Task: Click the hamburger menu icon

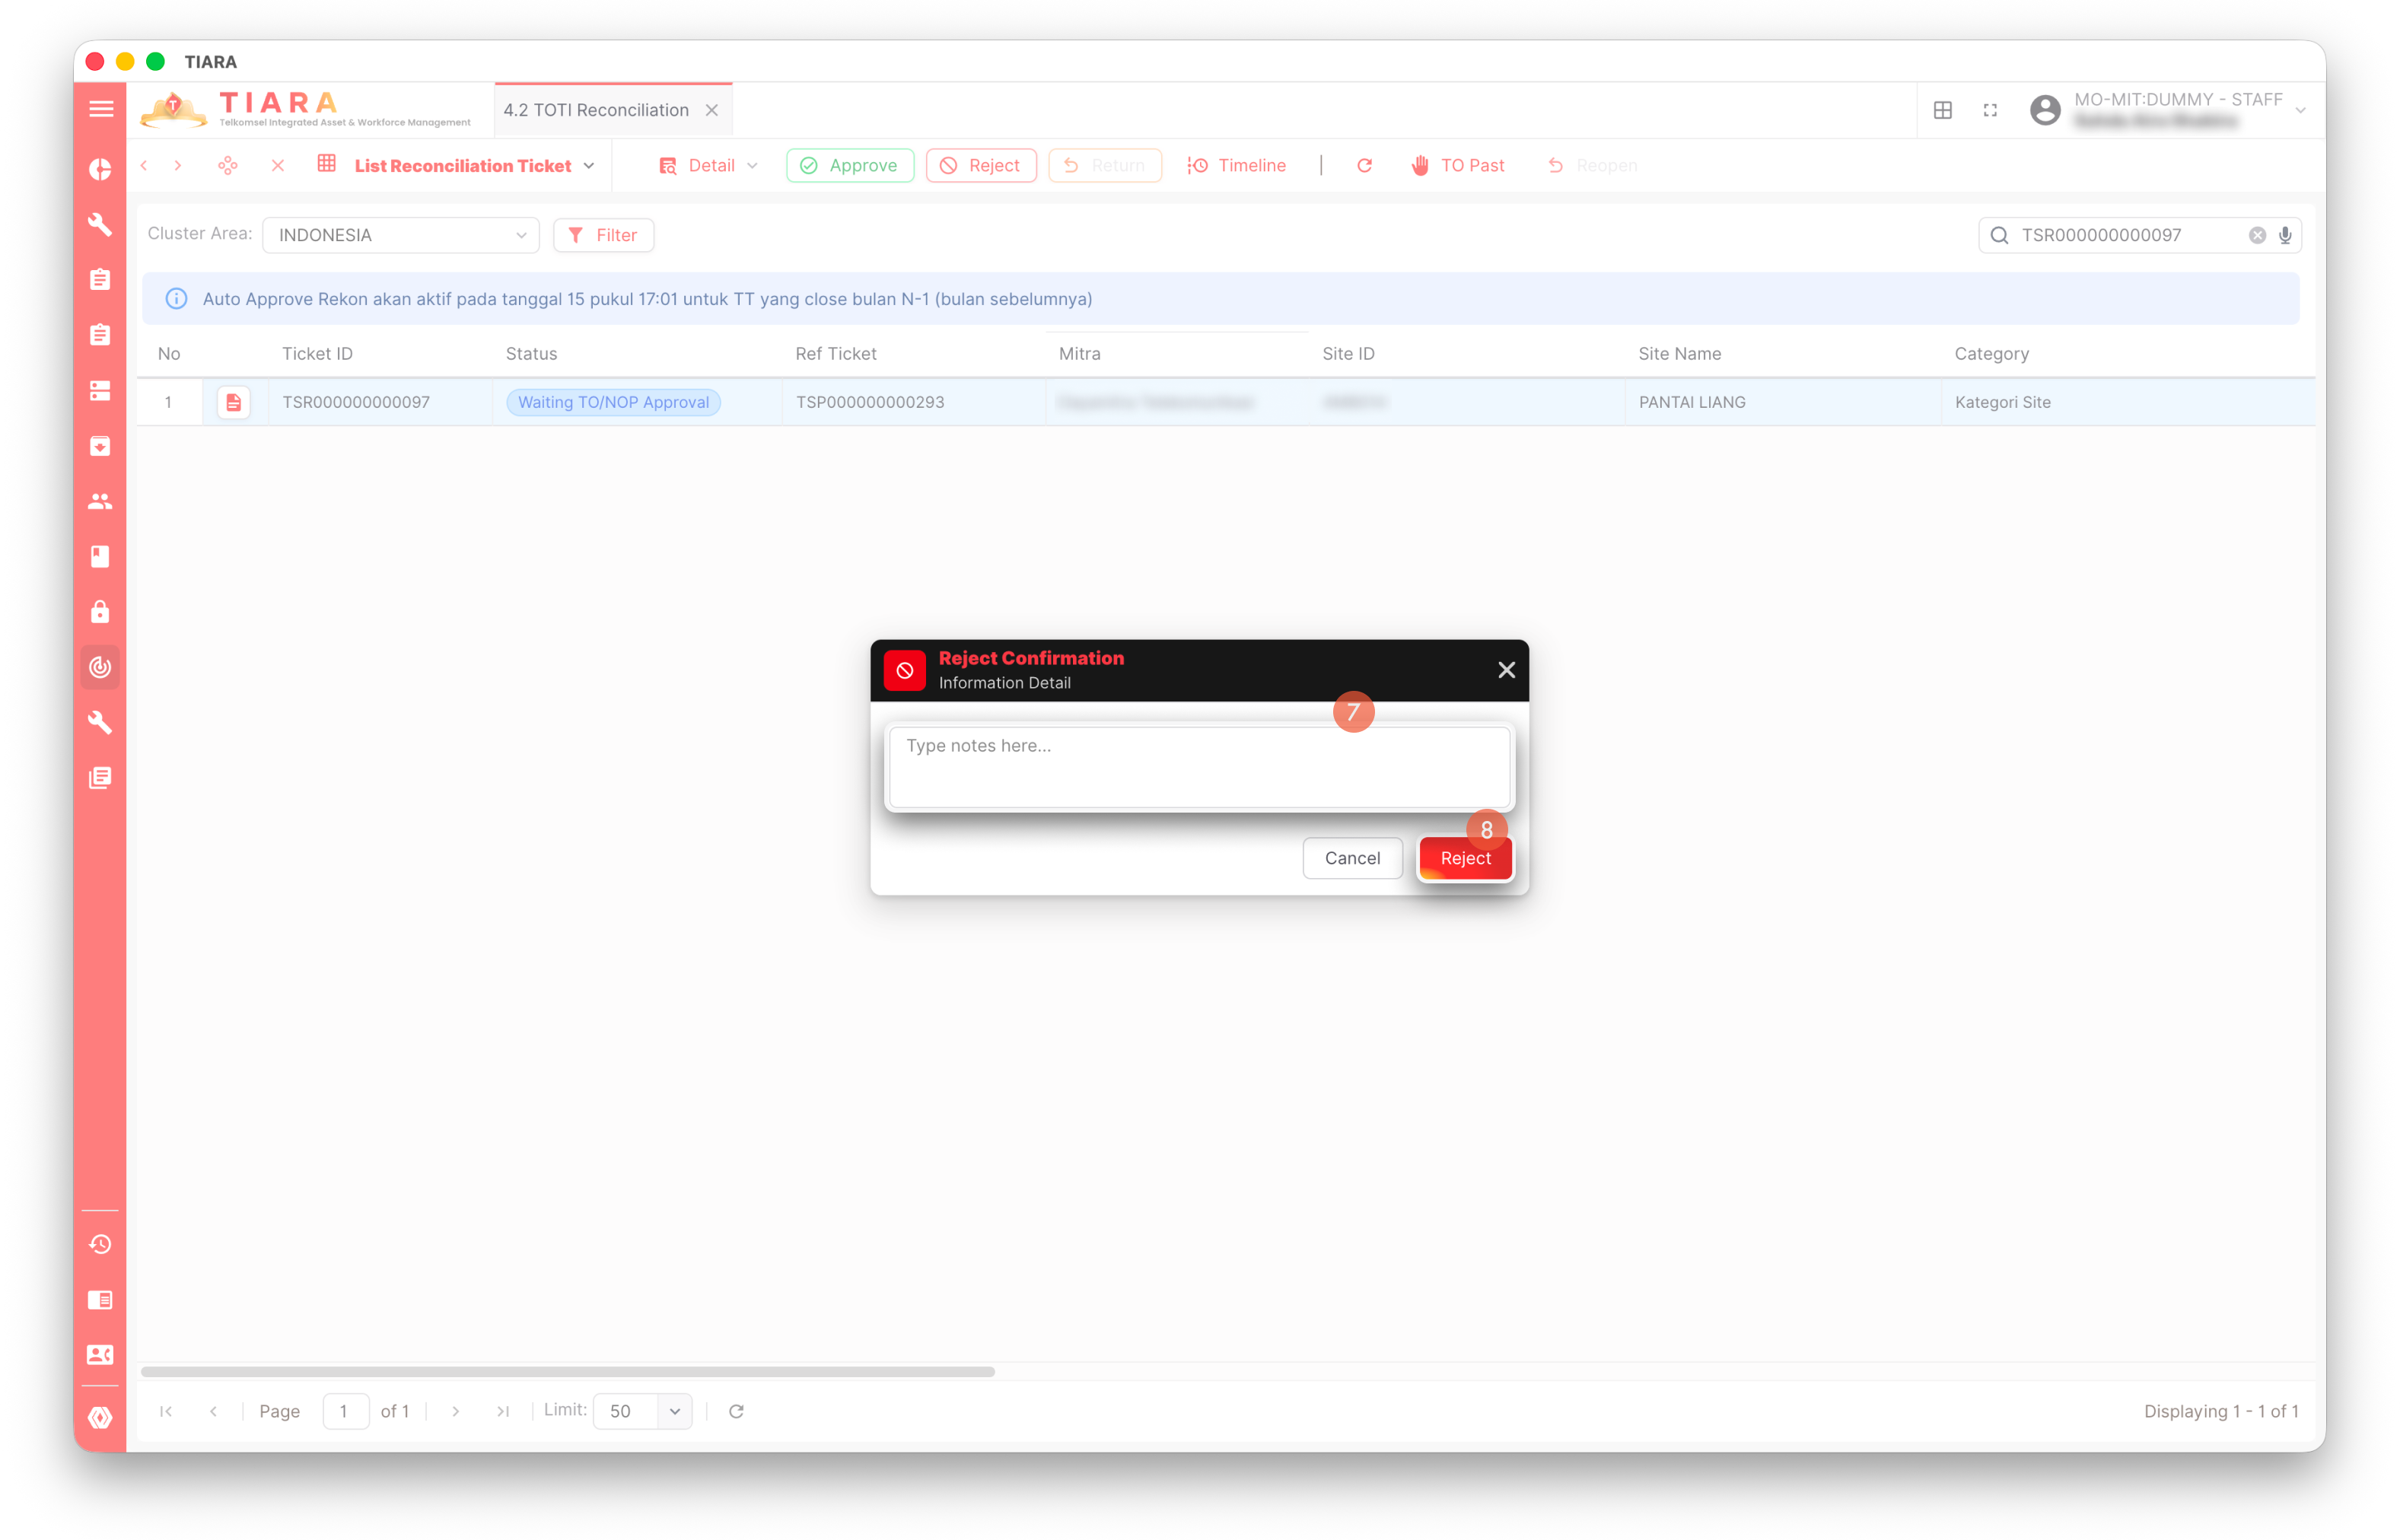Action: pyautogui.click(x=100, y=109)
